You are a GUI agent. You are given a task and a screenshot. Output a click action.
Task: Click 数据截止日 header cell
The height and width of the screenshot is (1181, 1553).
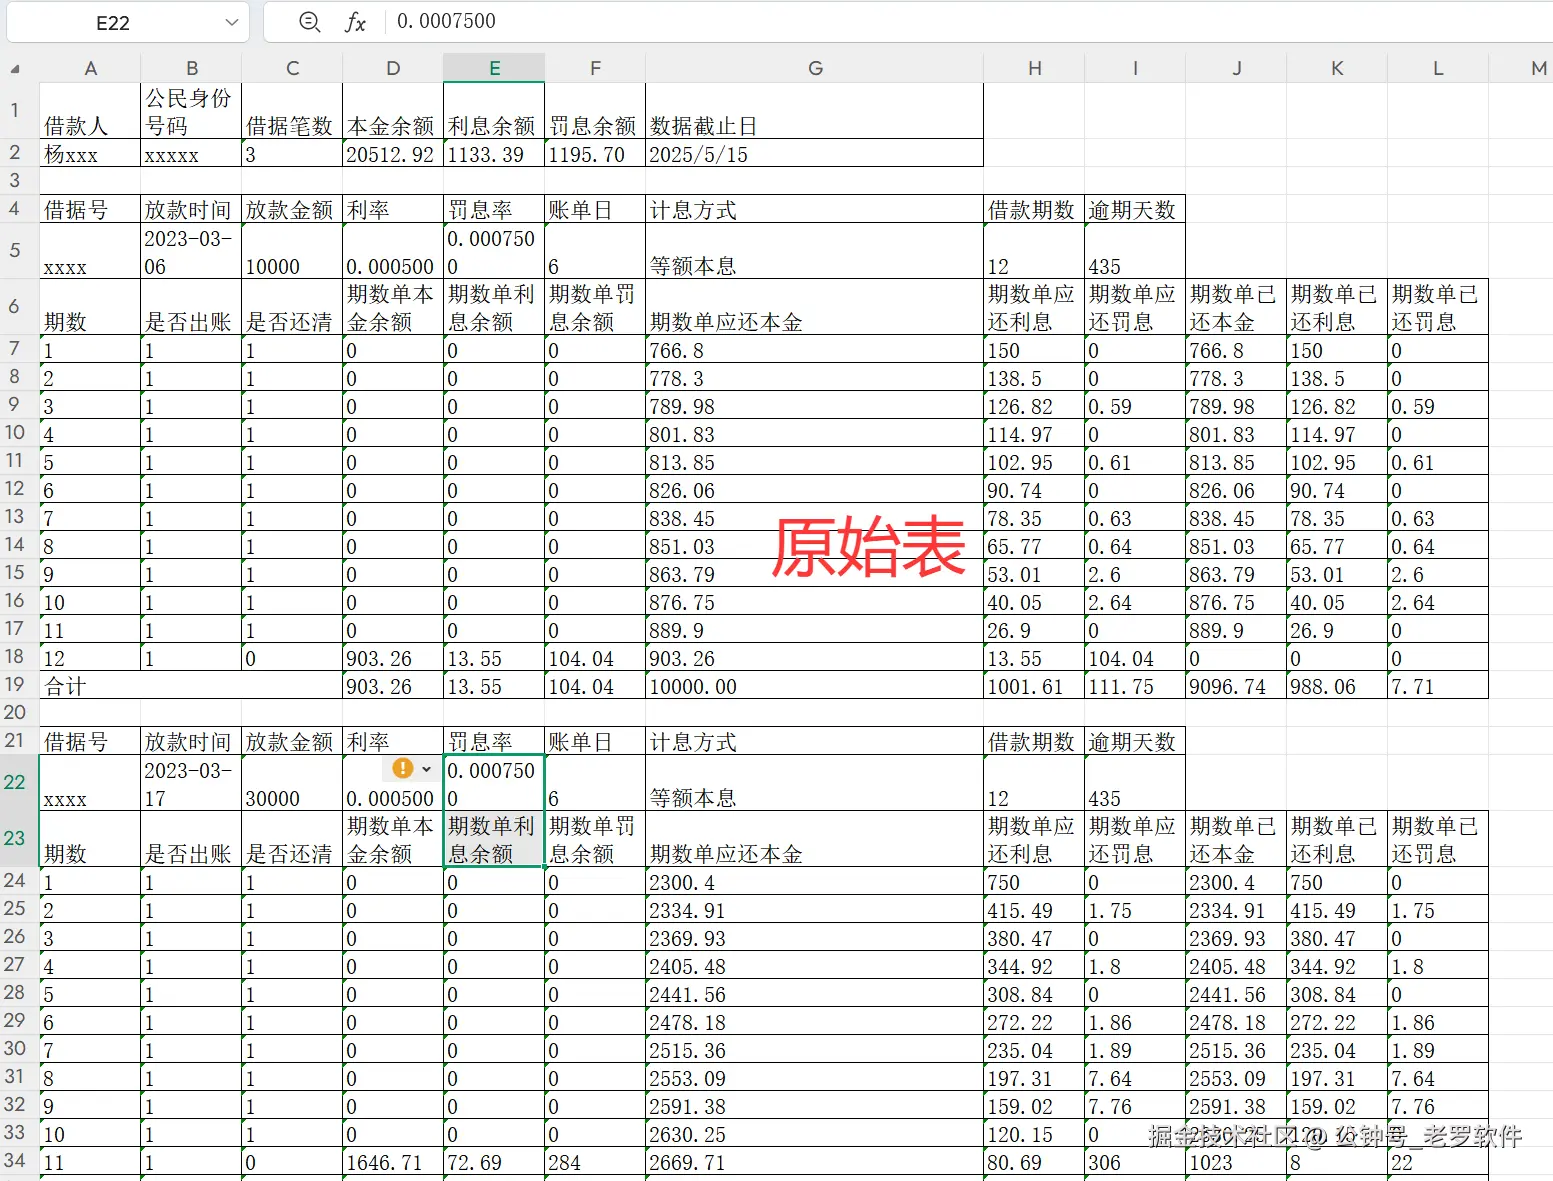[x=815, y=111]
